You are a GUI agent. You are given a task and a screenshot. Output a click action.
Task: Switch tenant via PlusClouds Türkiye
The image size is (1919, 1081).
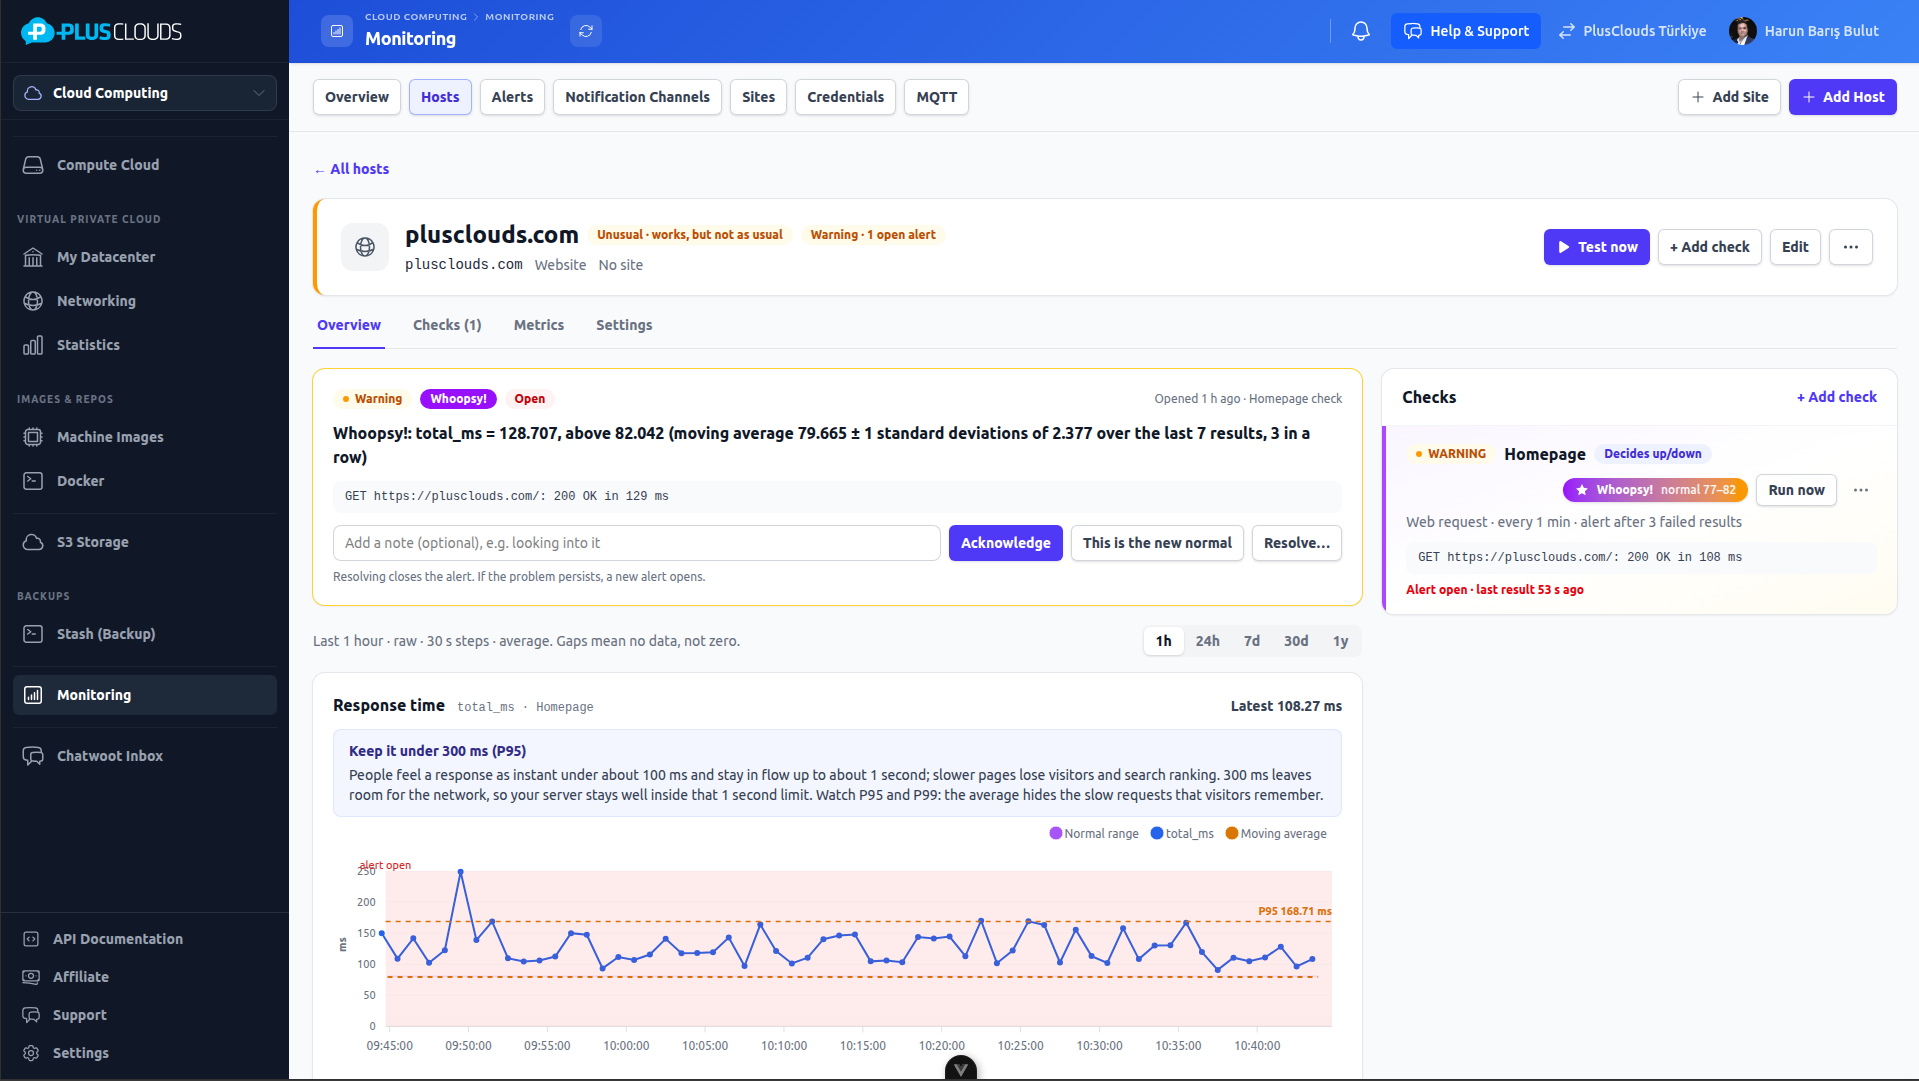pyautogui.click(x=1633, y=31)
